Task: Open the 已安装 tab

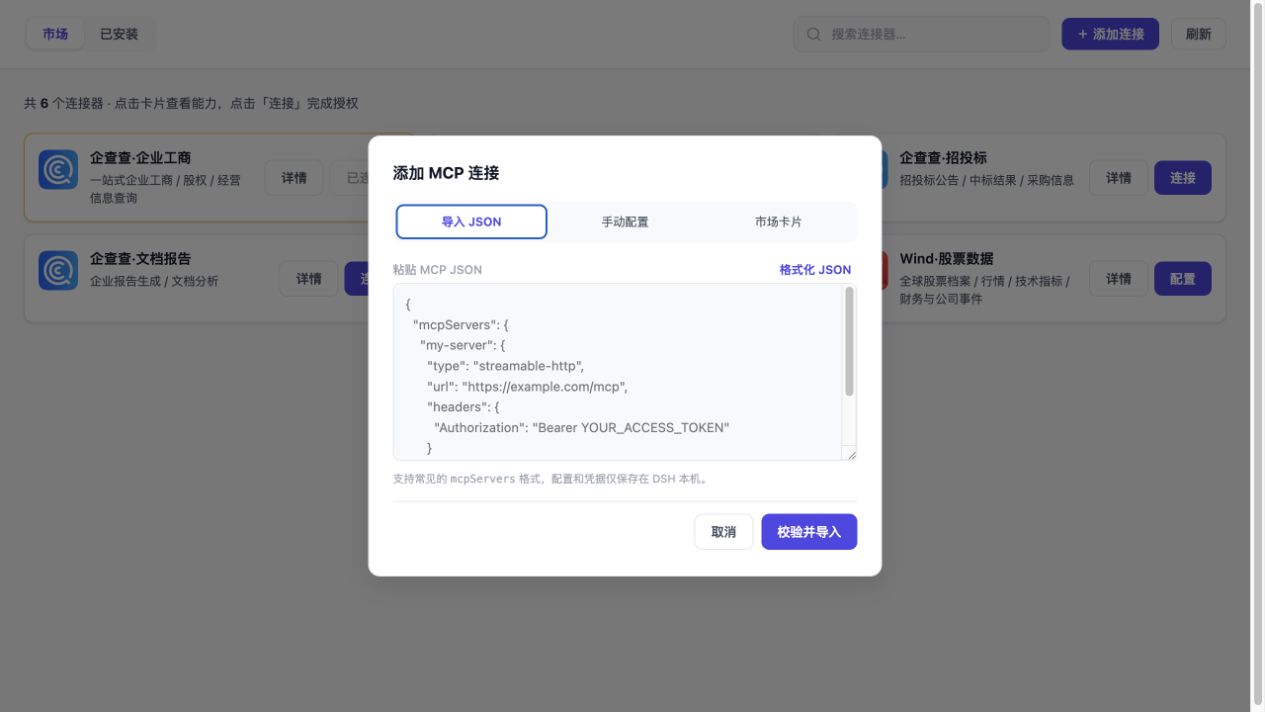Action: 119,34
